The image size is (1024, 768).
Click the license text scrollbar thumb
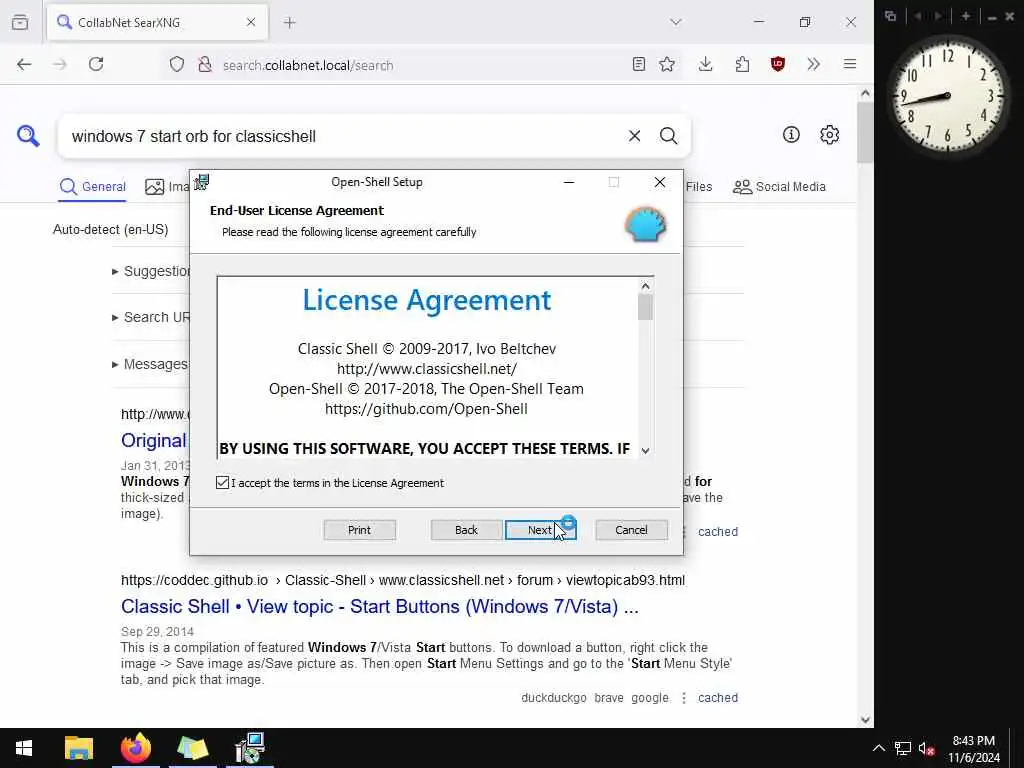pyautogui.click(x=645, y=307)
